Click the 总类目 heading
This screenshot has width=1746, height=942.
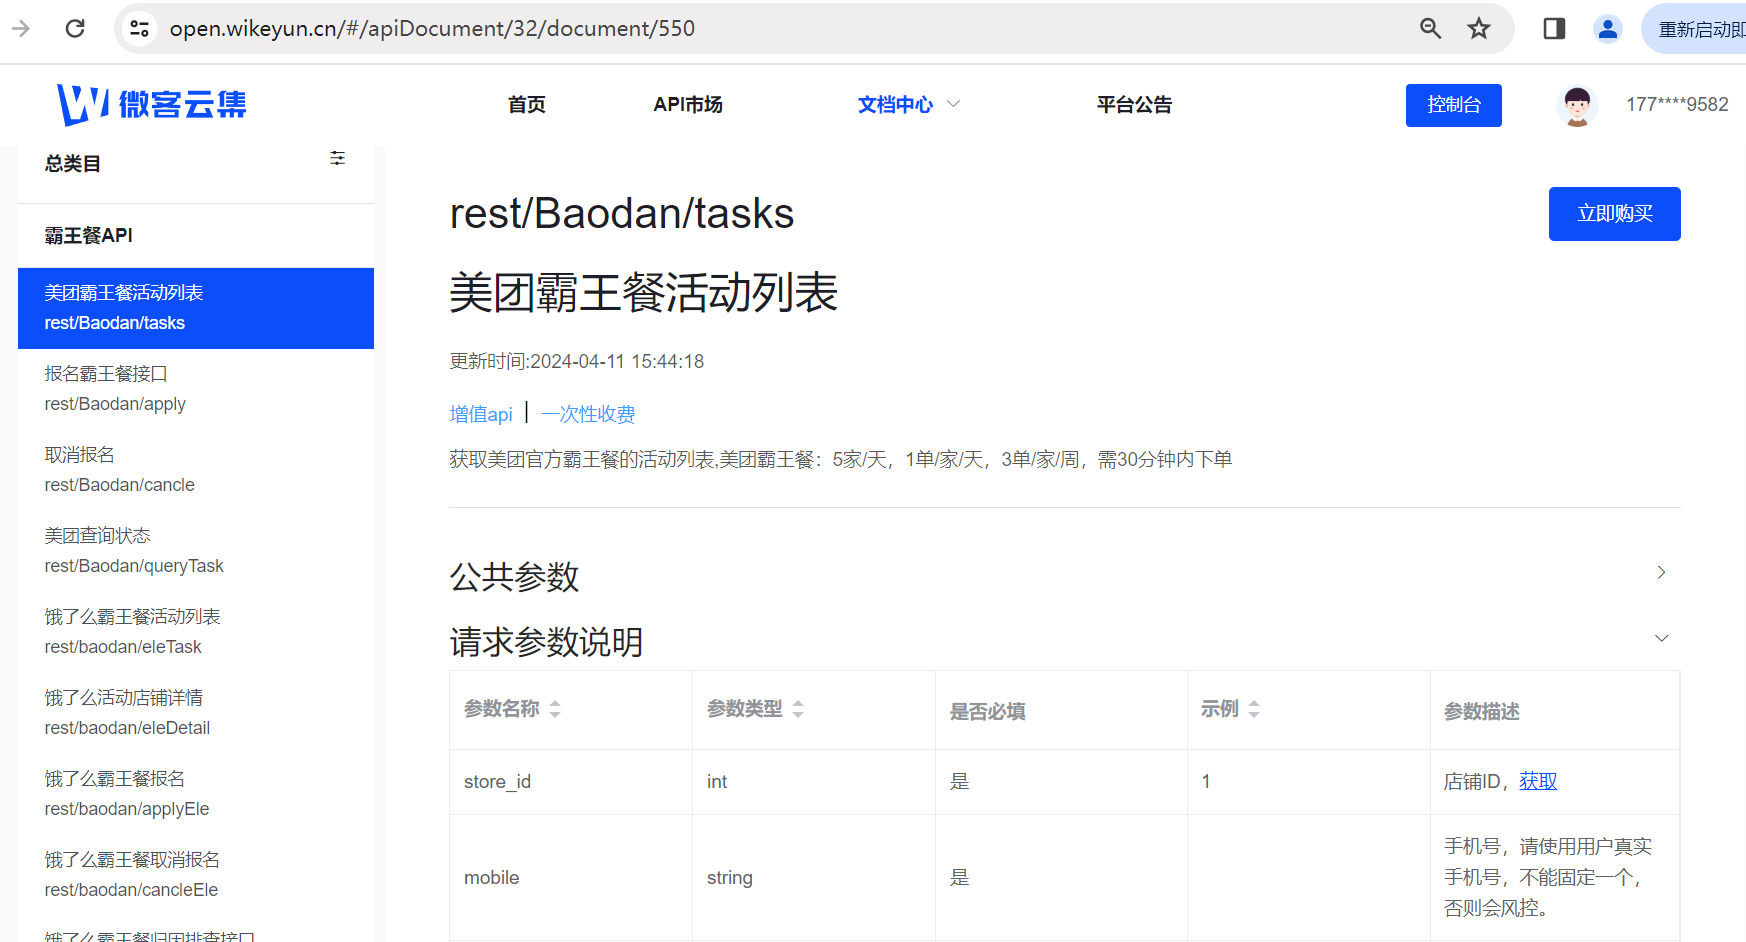(x=72, y=163)
